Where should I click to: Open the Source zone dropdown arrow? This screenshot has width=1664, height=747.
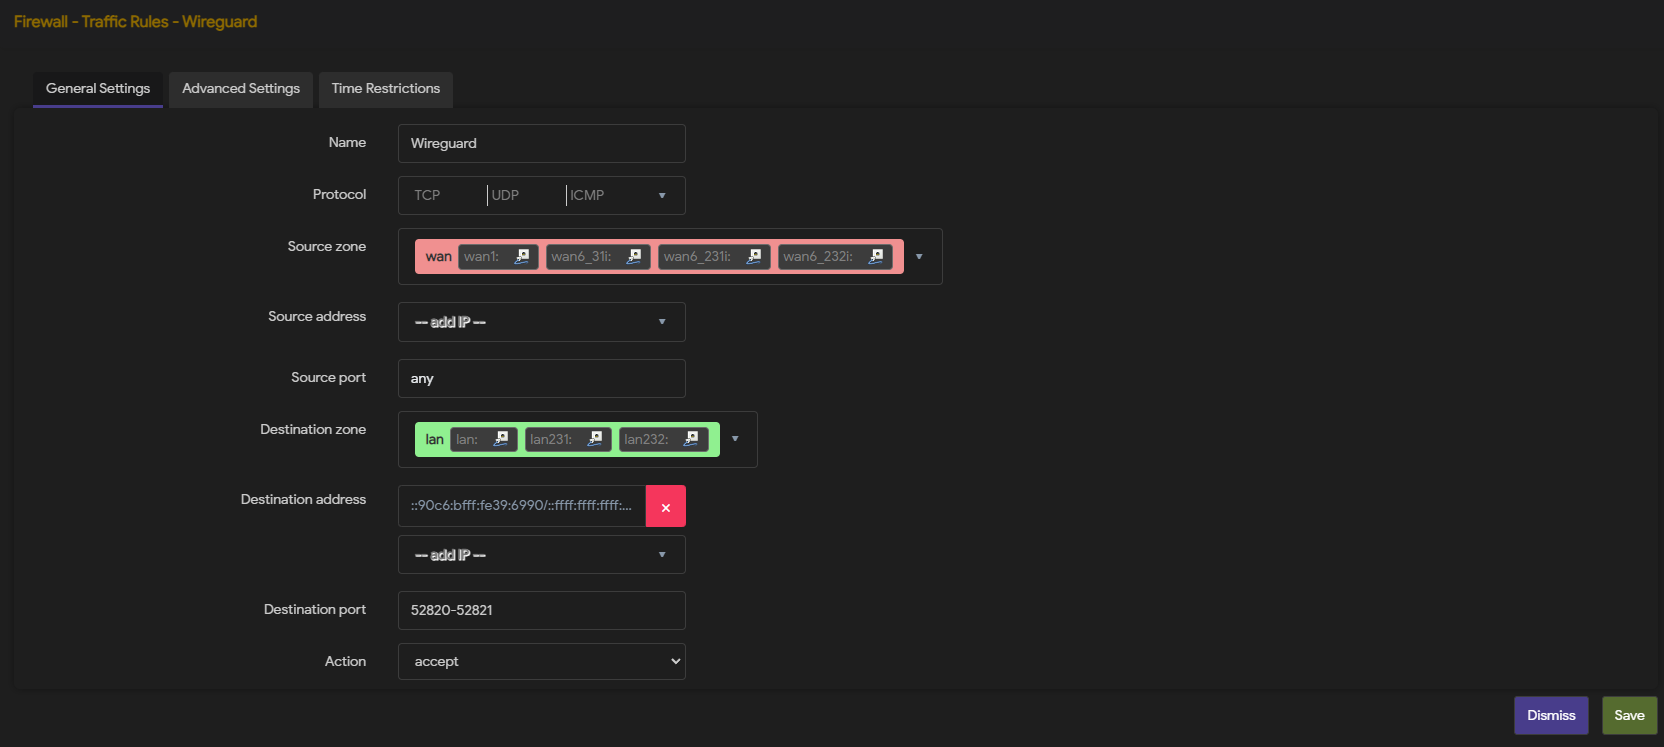click(x=919, y=257)
